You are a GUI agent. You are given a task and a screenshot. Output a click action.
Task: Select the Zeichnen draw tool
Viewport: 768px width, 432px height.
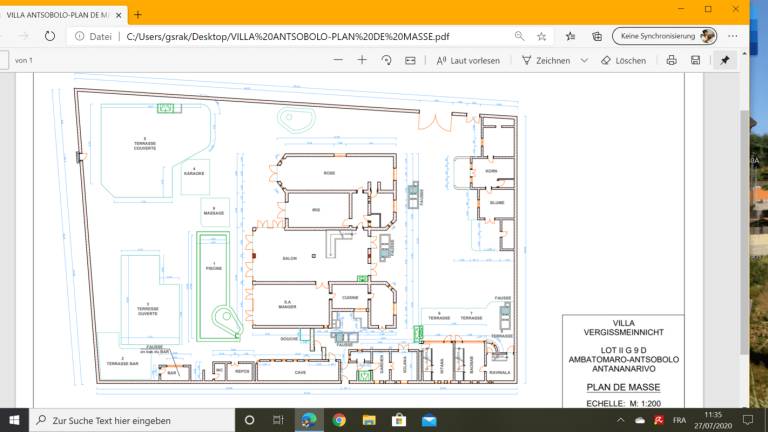pos(547,60)
